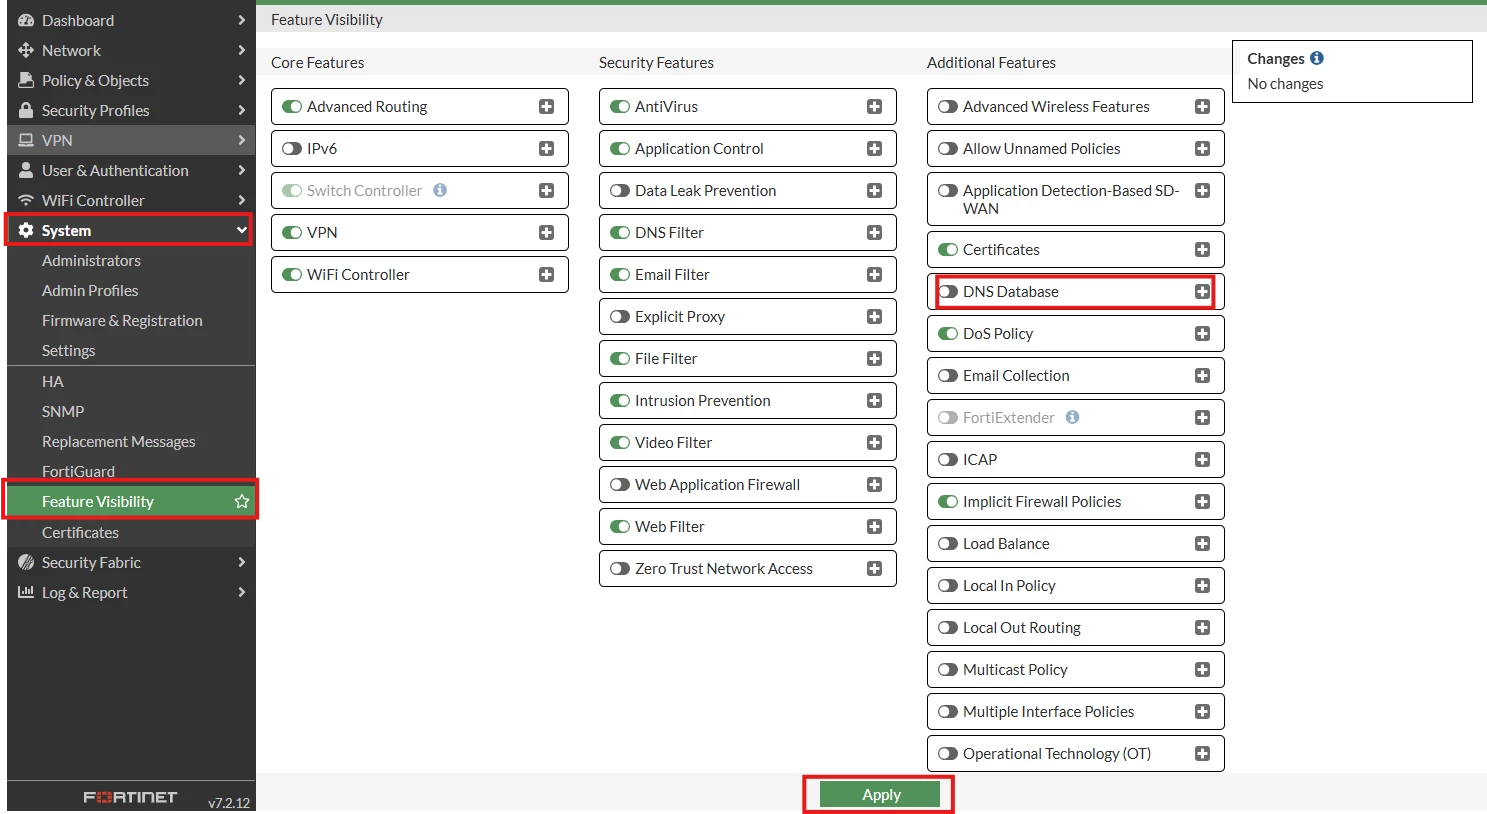Click the Security Fabric icon
Image resolution: width=1487 pixels, height=814 pixels.
26,562
